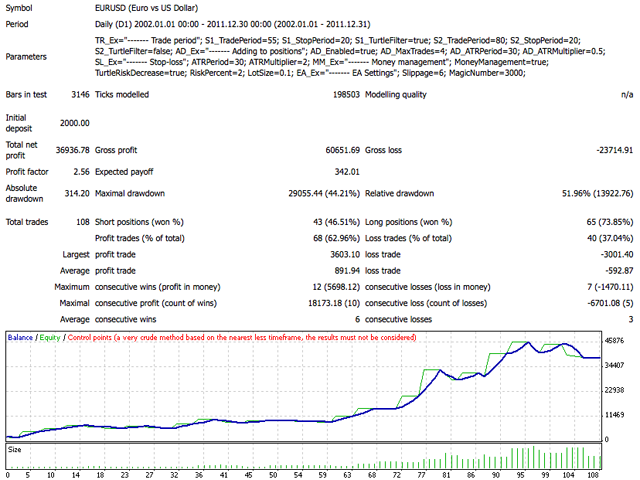
Task: Click the Expected payoff value 342.01
Action: [x=343, y=169]
